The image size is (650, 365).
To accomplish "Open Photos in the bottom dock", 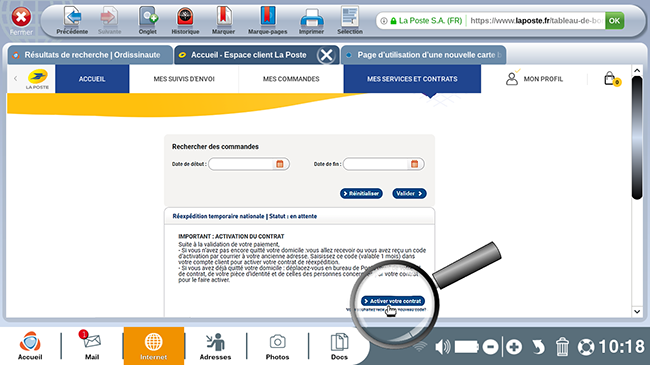I will coord(277,346).
